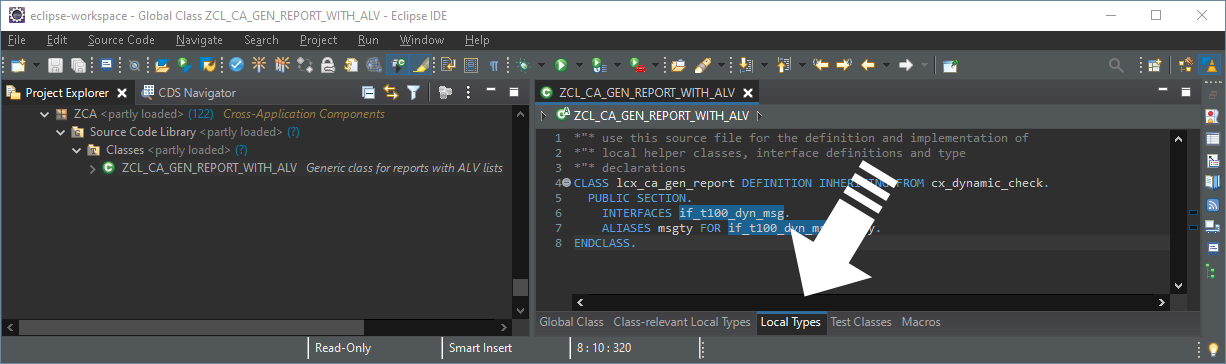This screenshot has width=1226, height=364.
Task: Collapse the Source Code Library node
Action: pyautogui.click(x=60, y=132)
